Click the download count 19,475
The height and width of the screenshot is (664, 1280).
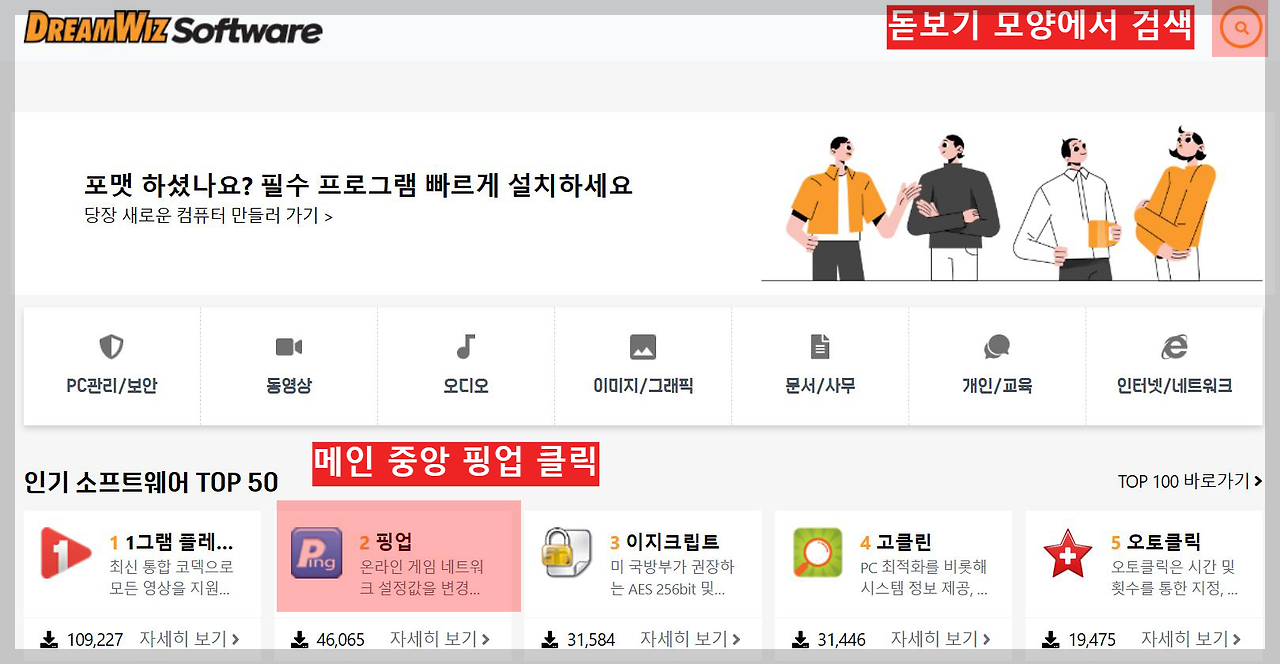click(x=1092, y=640)
